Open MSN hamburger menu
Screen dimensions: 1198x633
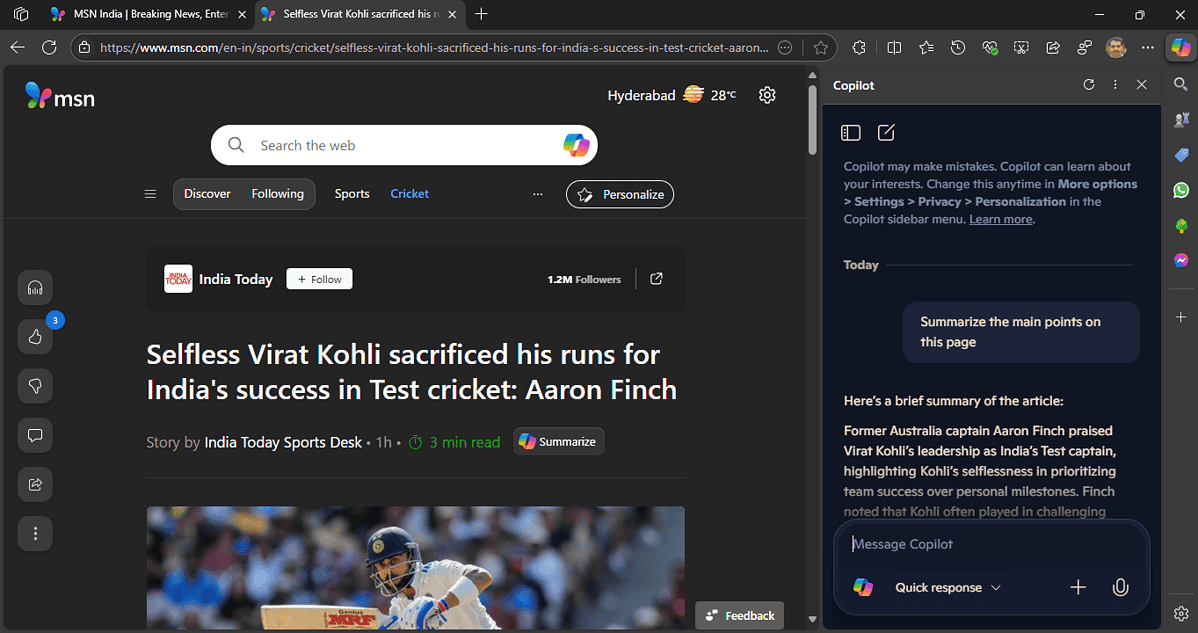151,194
